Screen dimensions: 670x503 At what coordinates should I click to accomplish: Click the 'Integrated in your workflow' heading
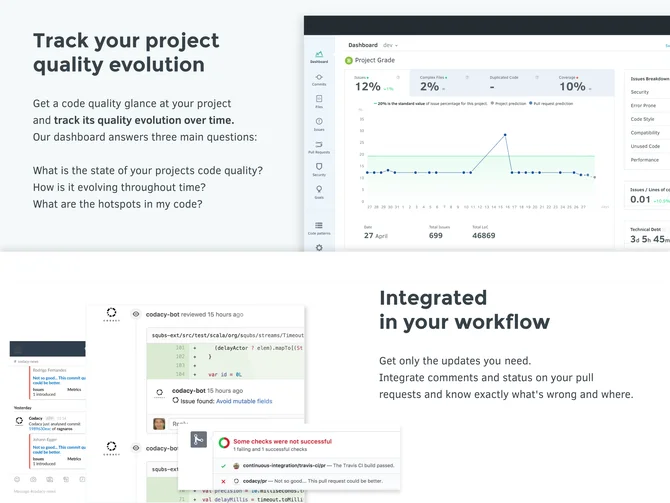(x=464, y=310)
